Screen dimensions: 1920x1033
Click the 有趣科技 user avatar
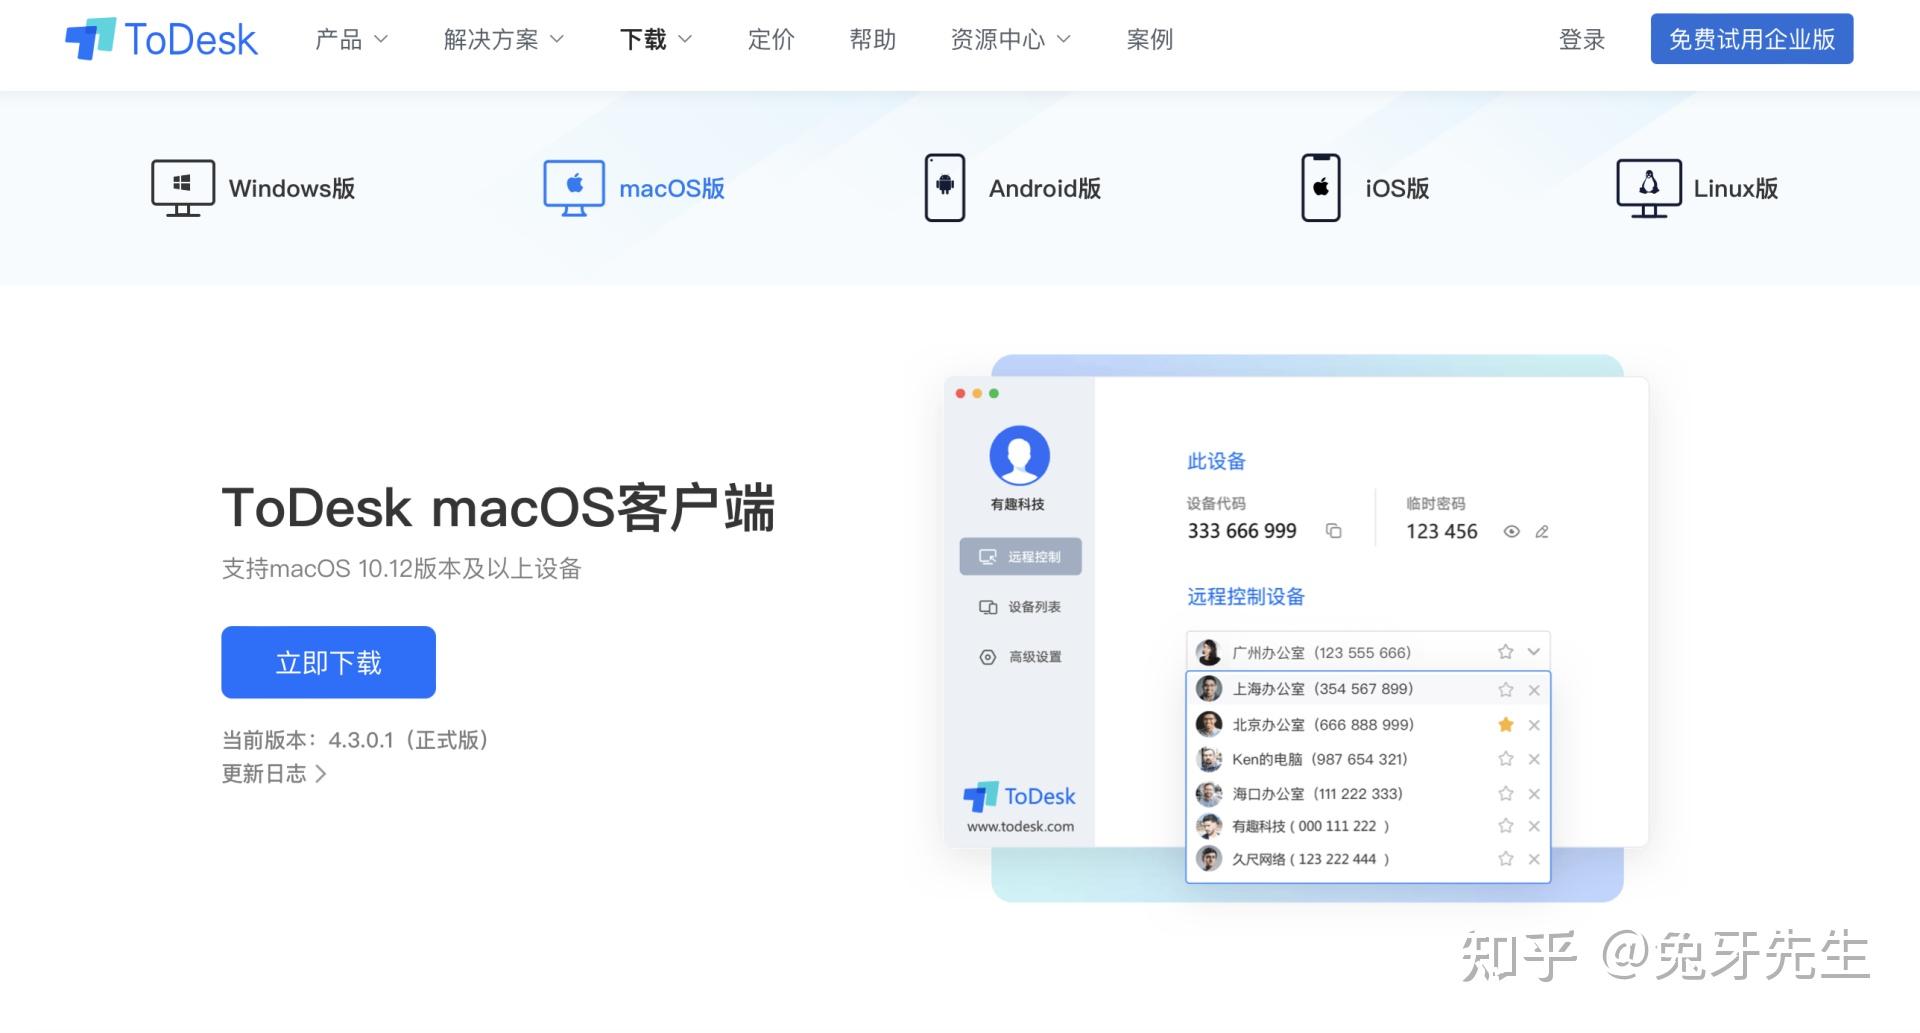1019,456
